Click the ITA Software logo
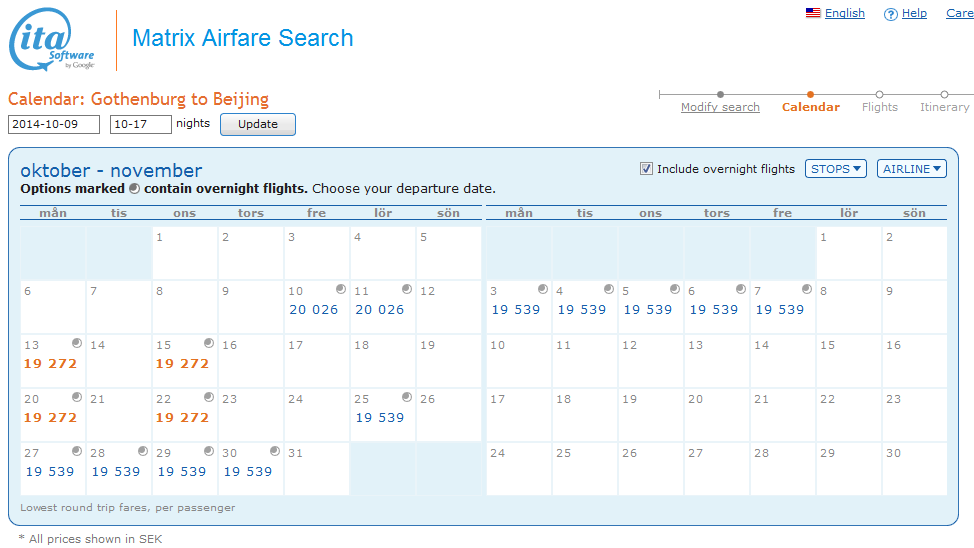Screen dimensions: 974x548 [x=52, y=40]
